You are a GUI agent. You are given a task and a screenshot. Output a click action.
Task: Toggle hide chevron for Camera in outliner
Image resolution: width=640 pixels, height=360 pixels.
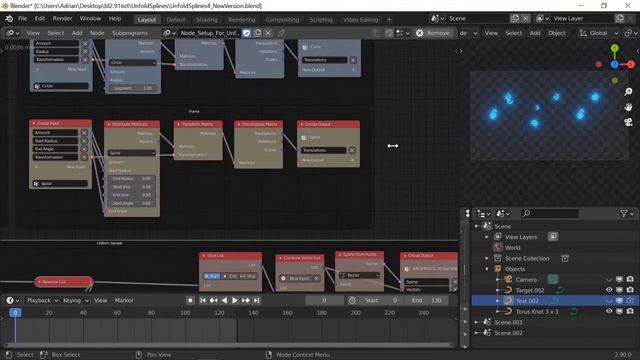[609, 280]
